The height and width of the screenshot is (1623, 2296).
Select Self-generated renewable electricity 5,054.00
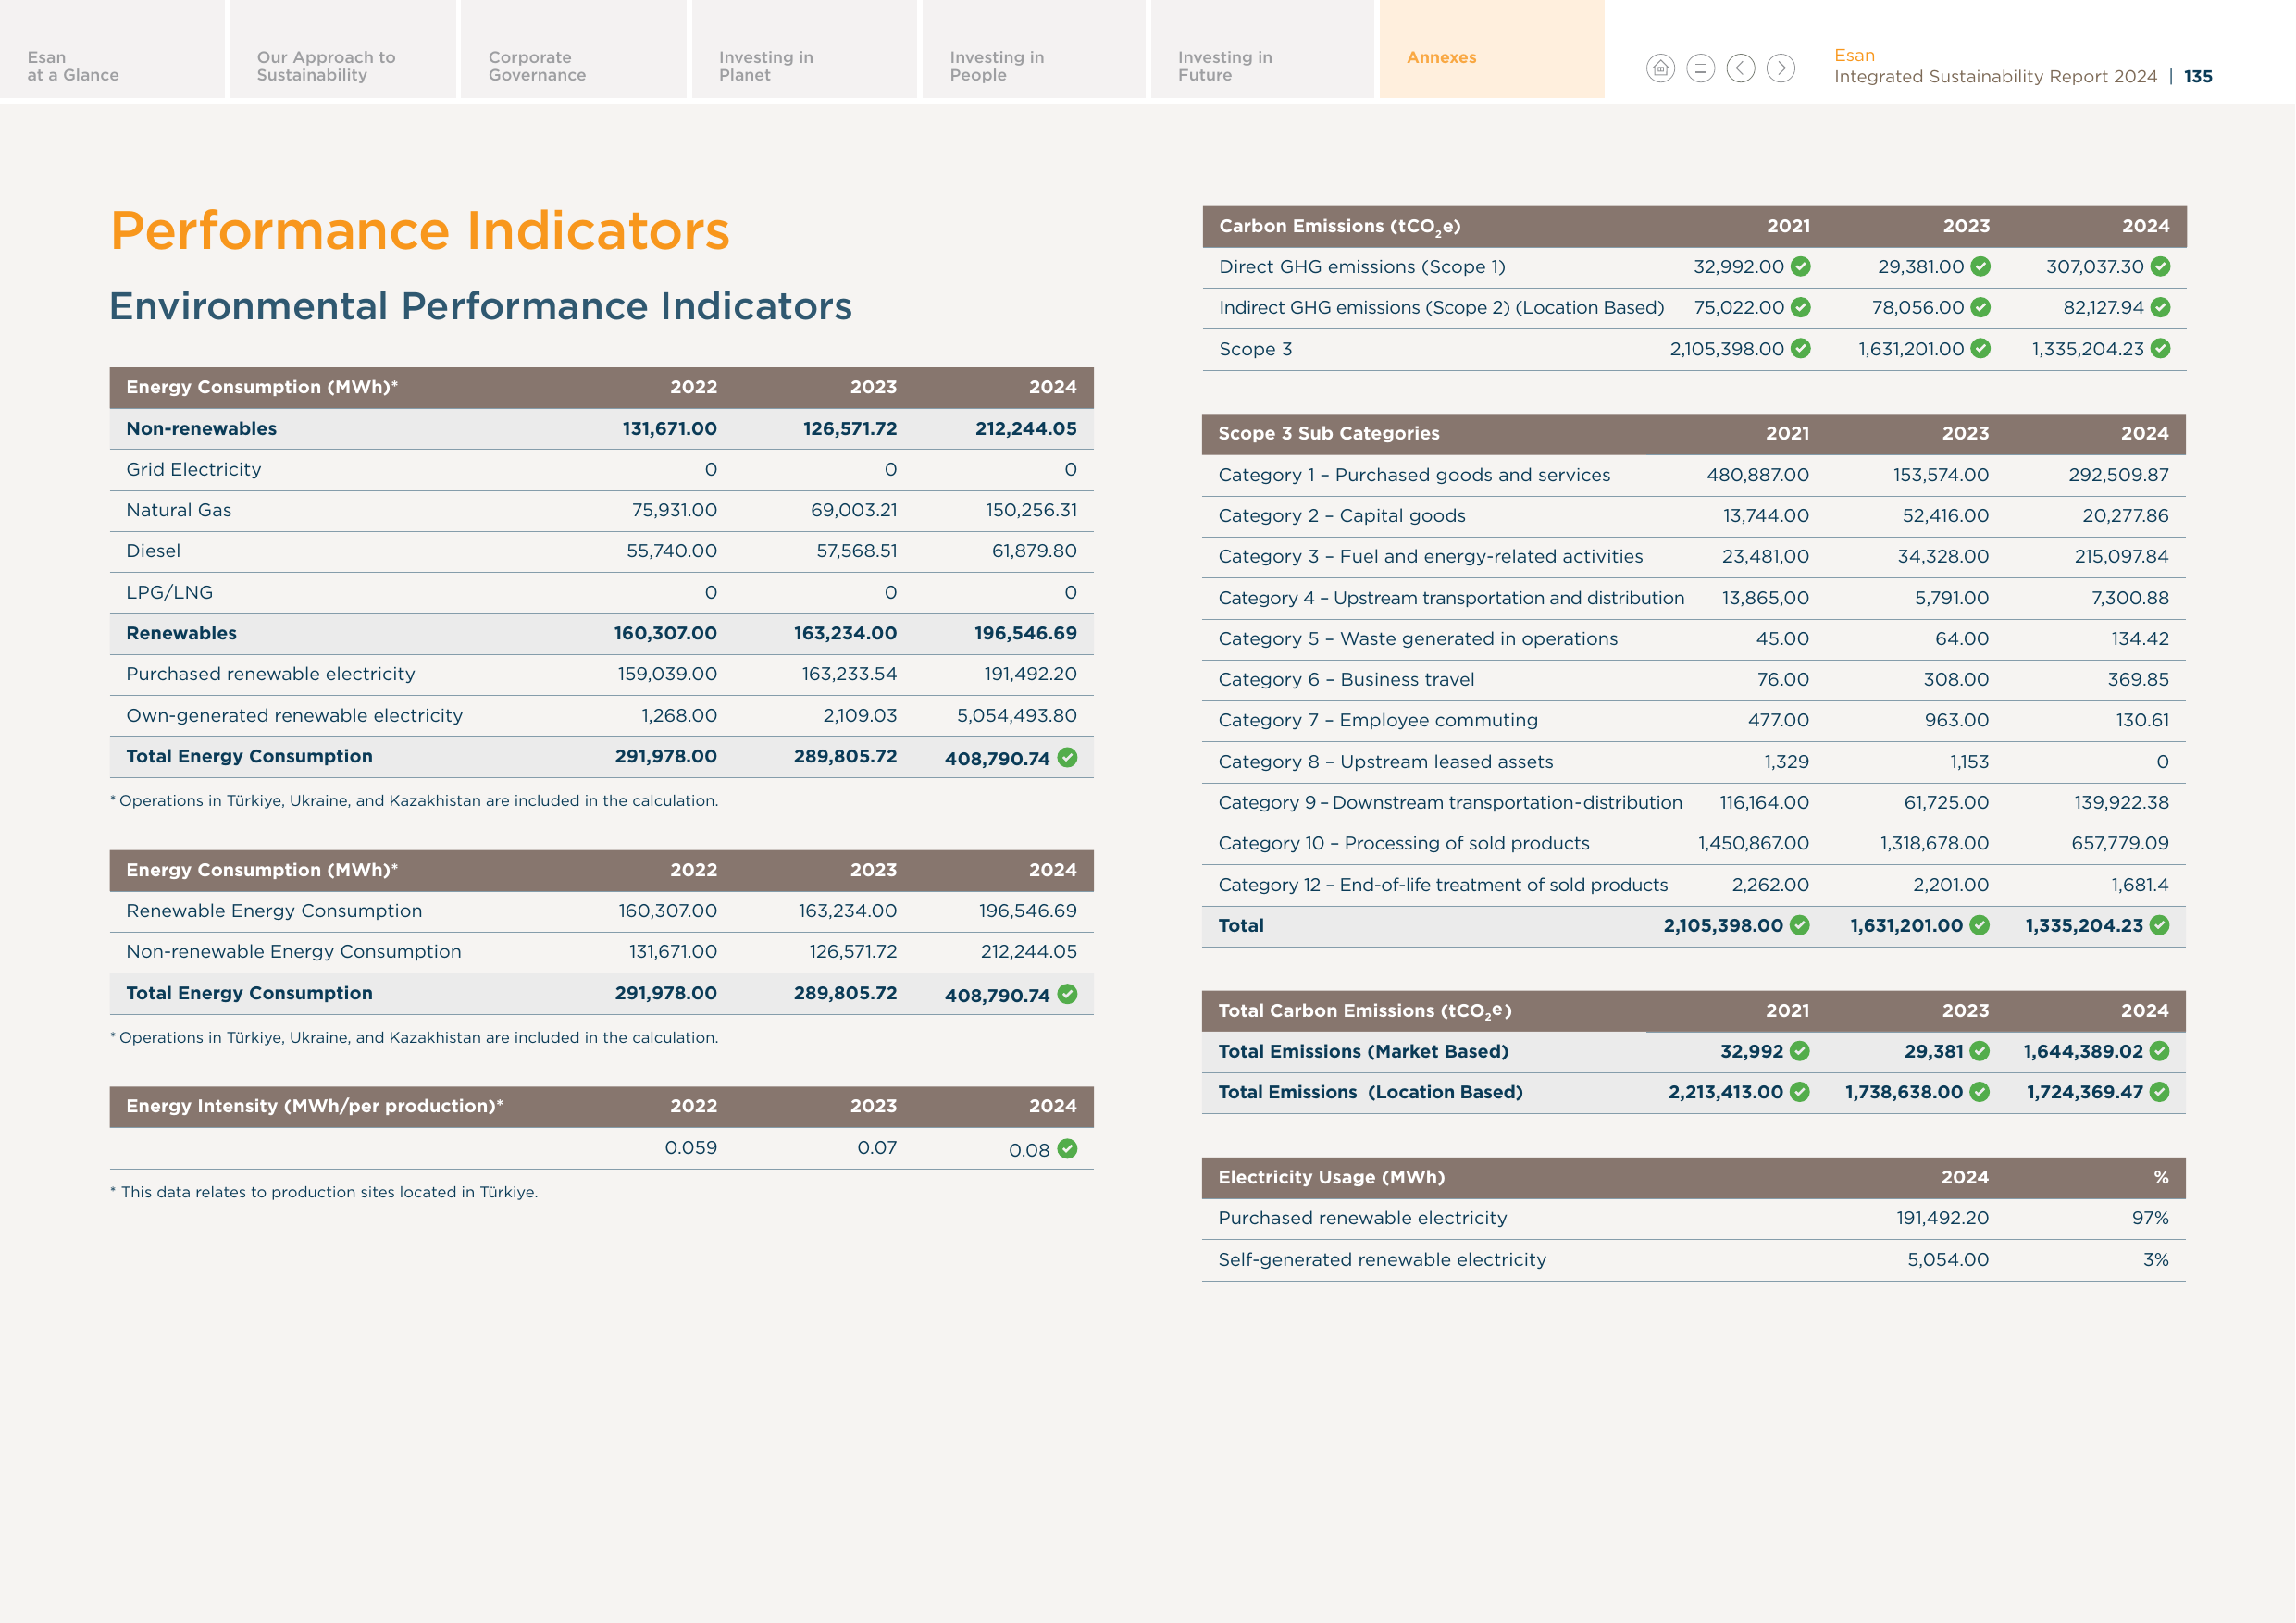(1948, 1260)
